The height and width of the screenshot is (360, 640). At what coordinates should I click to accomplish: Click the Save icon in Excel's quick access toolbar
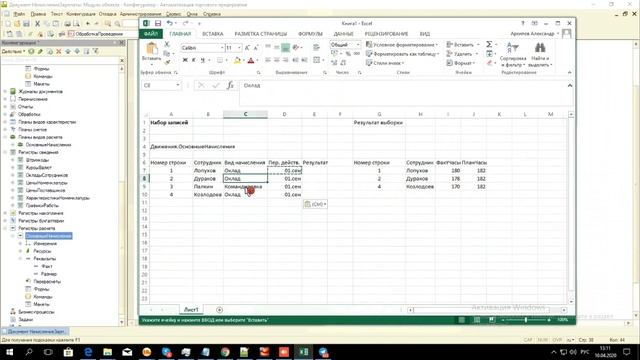click(x=158, y=23)
